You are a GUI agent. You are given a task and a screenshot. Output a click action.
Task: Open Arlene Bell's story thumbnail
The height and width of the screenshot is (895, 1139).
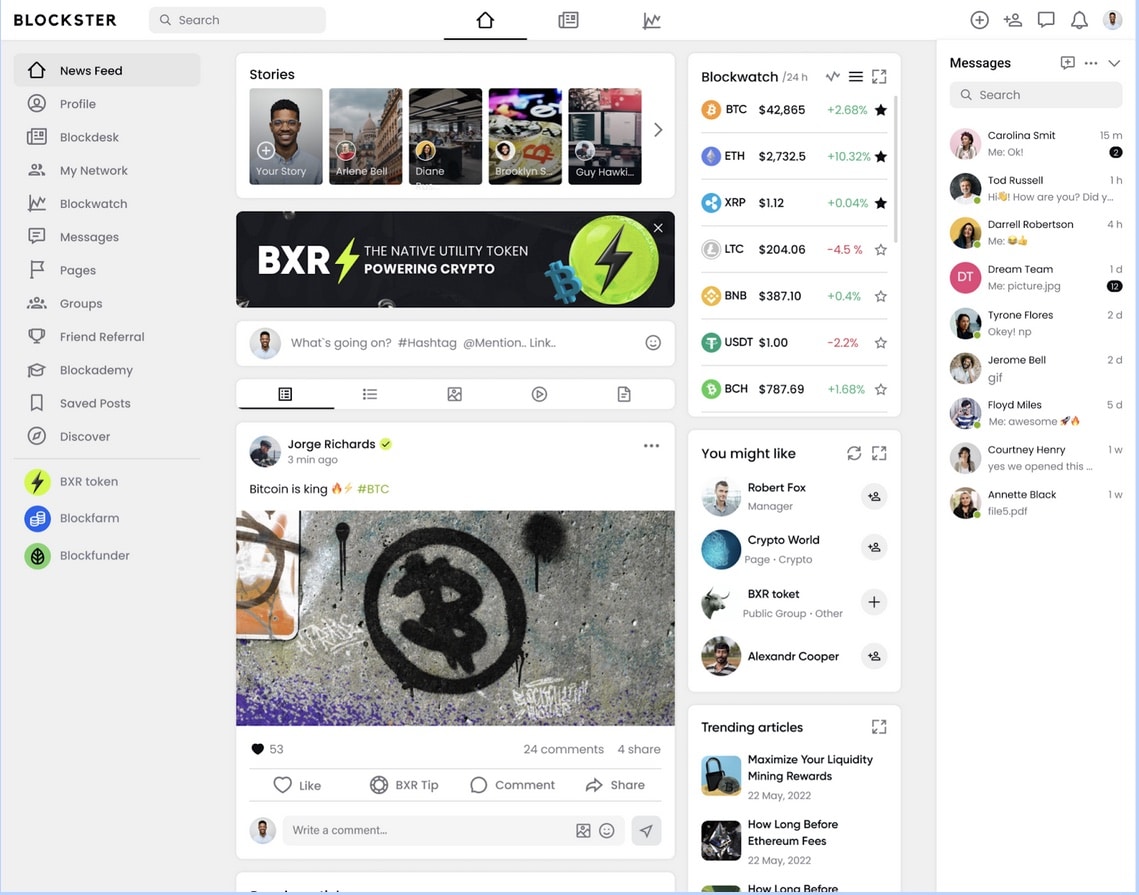click(x=365, y=136)
